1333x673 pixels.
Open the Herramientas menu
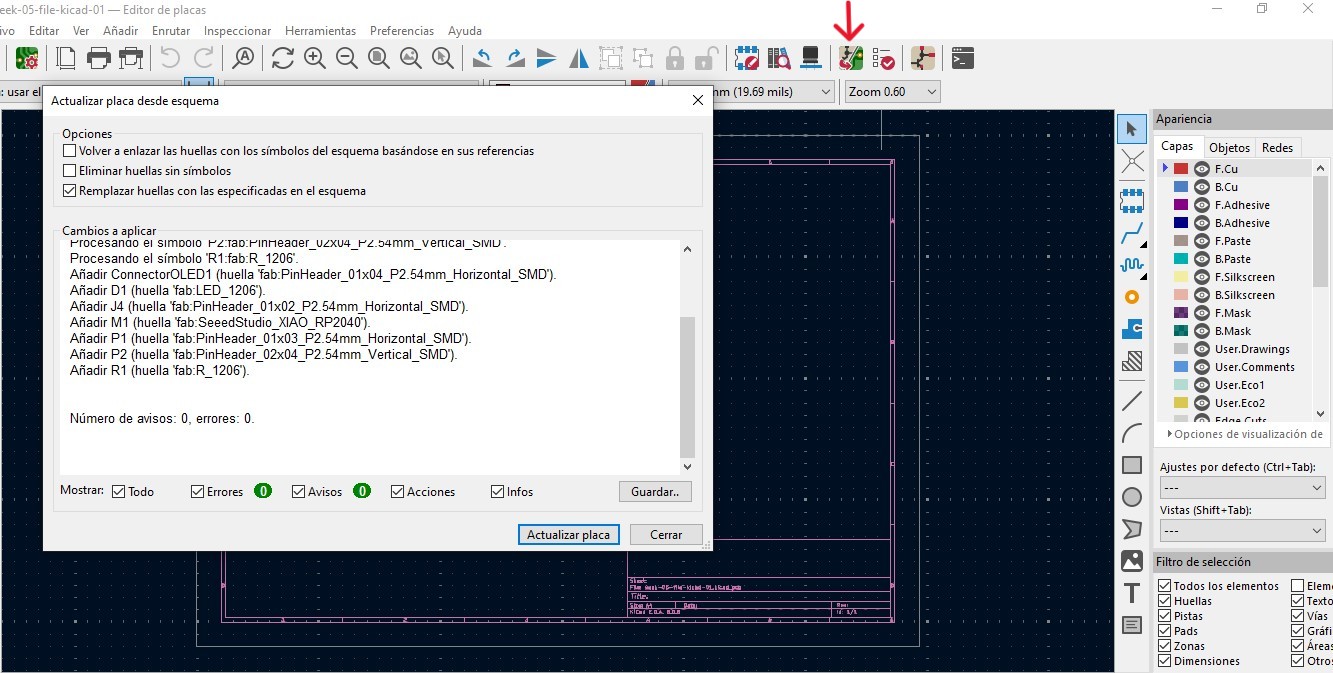click(x=320, y=31)
